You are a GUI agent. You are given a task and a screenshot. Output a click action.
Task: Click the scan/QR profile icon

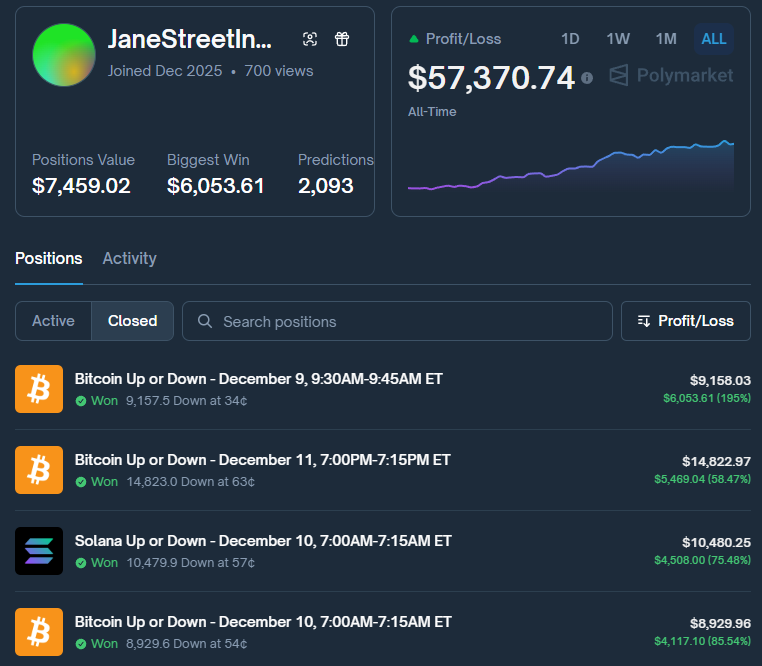(x=310, y=39)
